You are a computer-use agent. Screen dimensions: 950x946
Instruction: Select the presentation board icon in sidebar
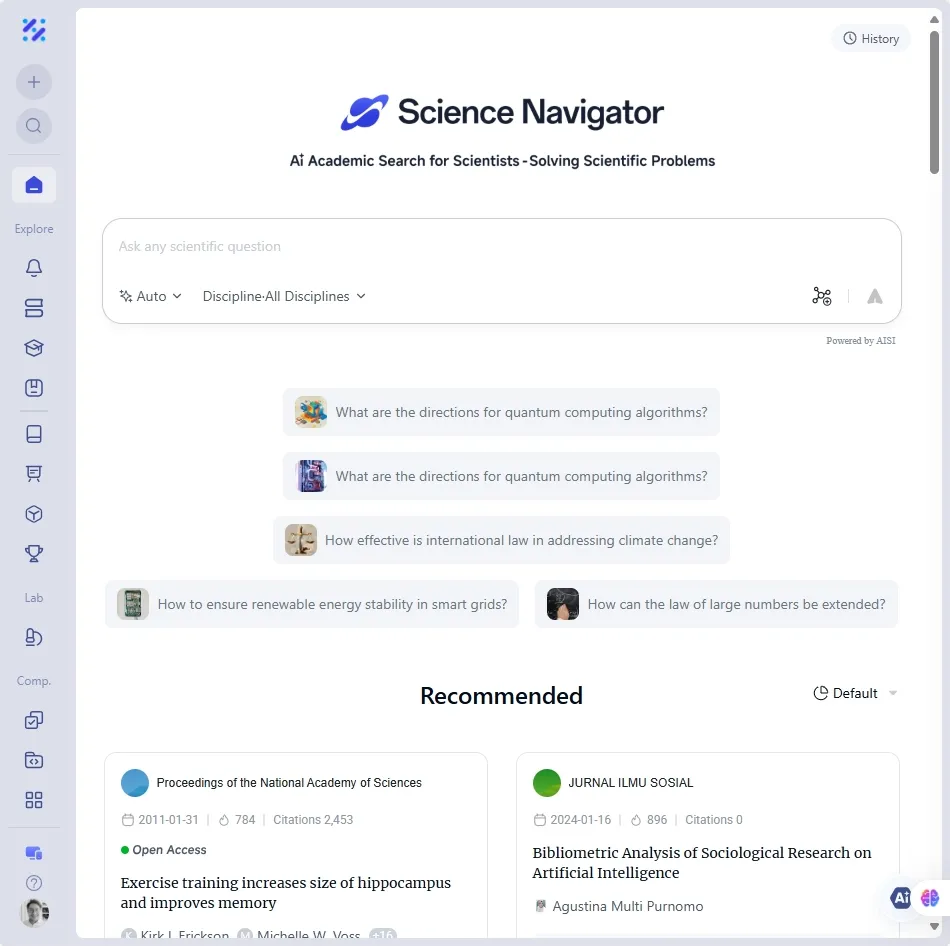point(33,473)
